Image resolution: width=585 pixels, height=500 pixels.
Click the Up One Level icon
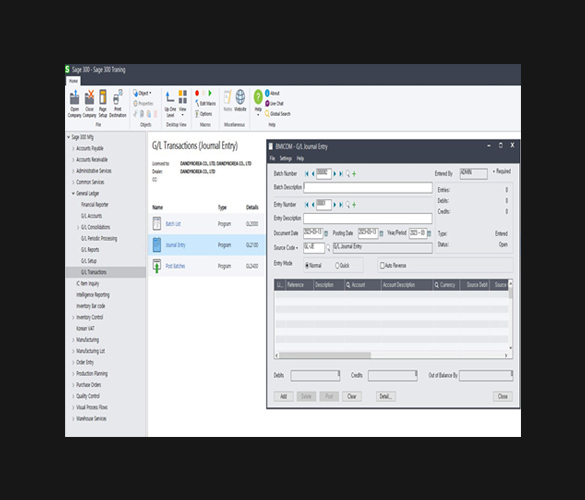click(170, 97)
